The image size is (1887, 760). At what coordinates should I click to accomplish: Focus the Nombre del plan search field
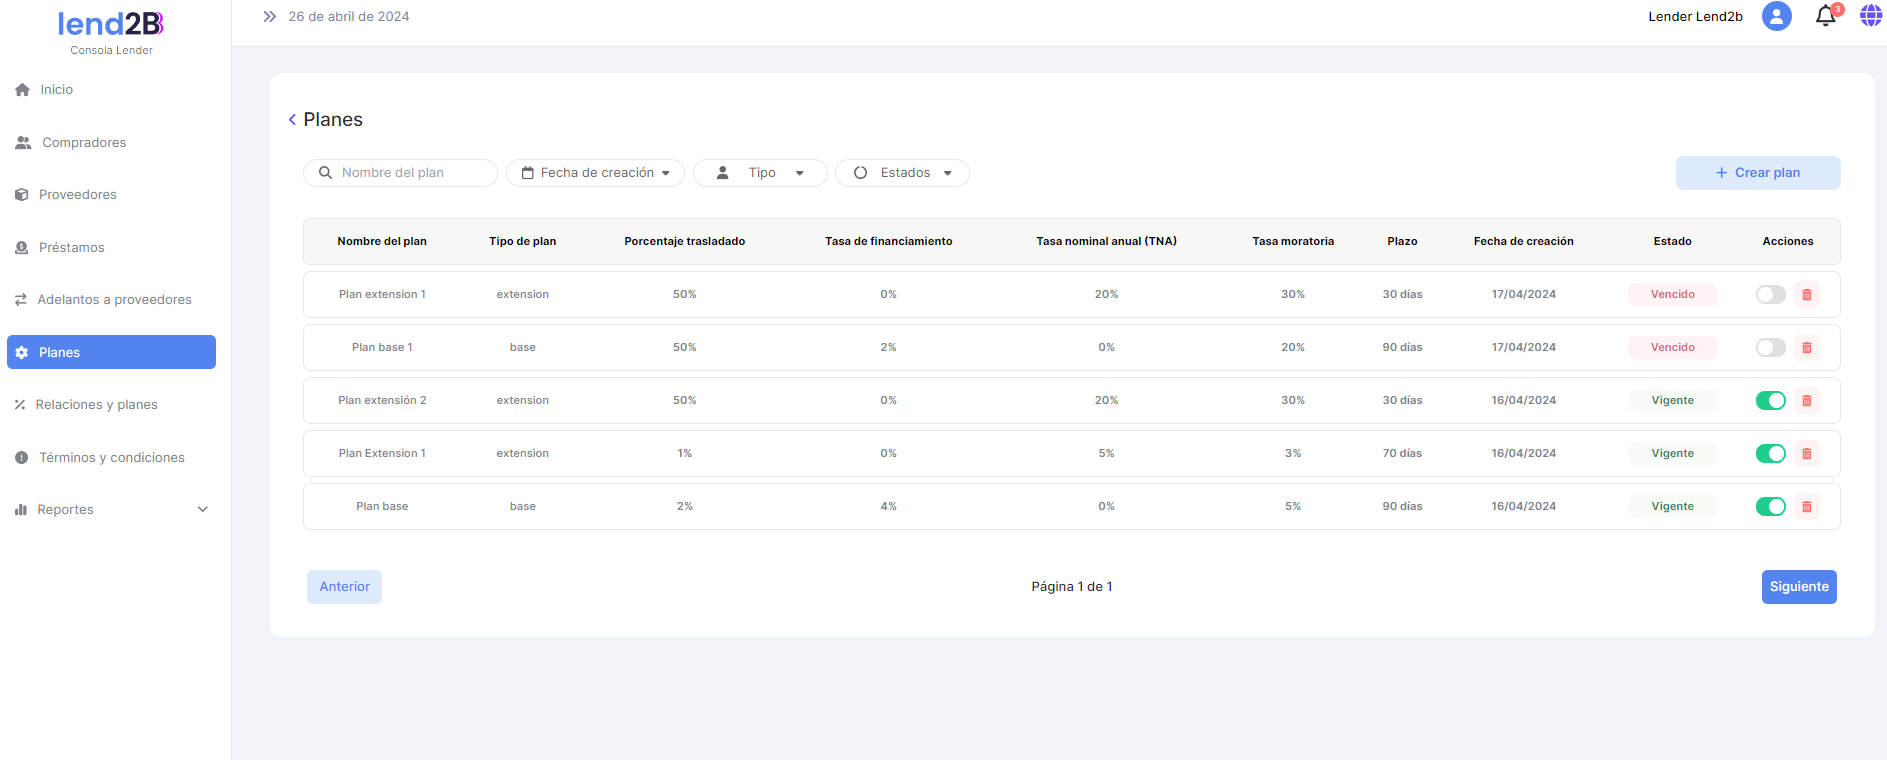(x=410, y=173)
